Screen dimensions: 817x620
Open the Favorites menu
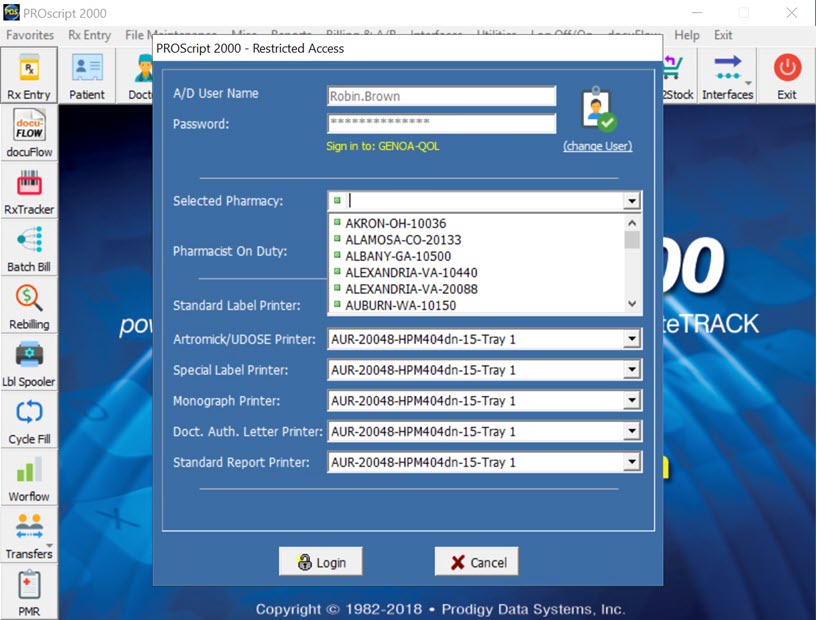[30, 35]
